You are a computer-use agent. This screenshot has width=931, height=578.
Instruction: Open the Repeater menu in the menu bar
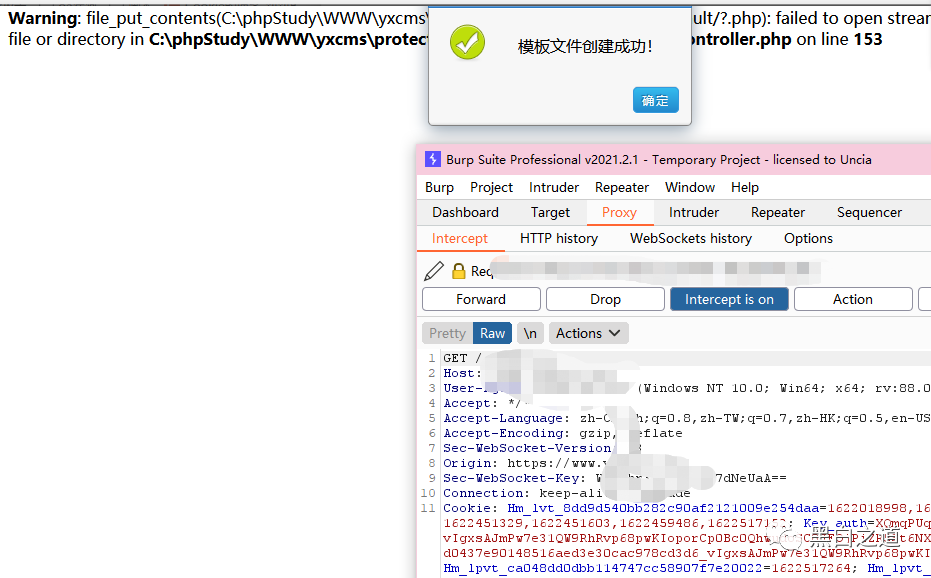point(622,187)
